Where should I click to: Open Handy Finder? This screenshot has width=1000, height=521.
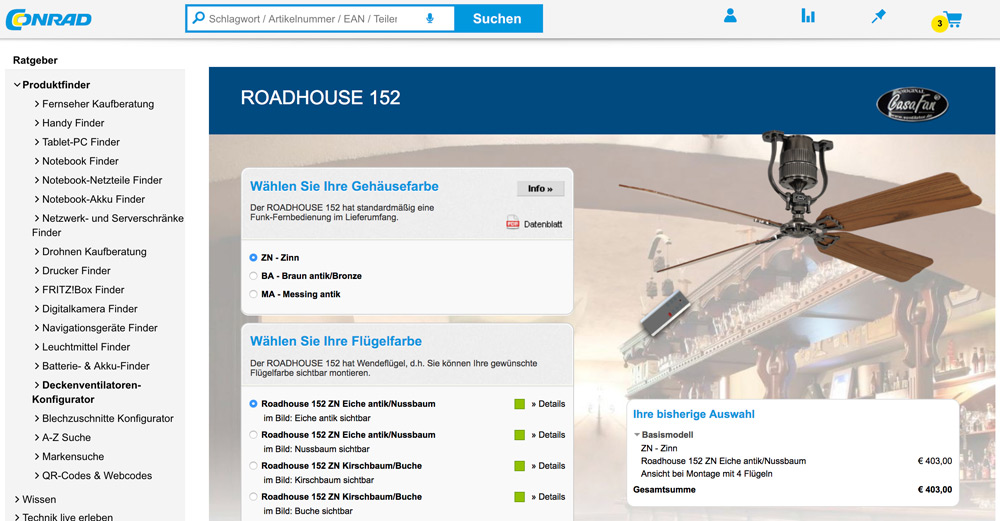point(73,123)
